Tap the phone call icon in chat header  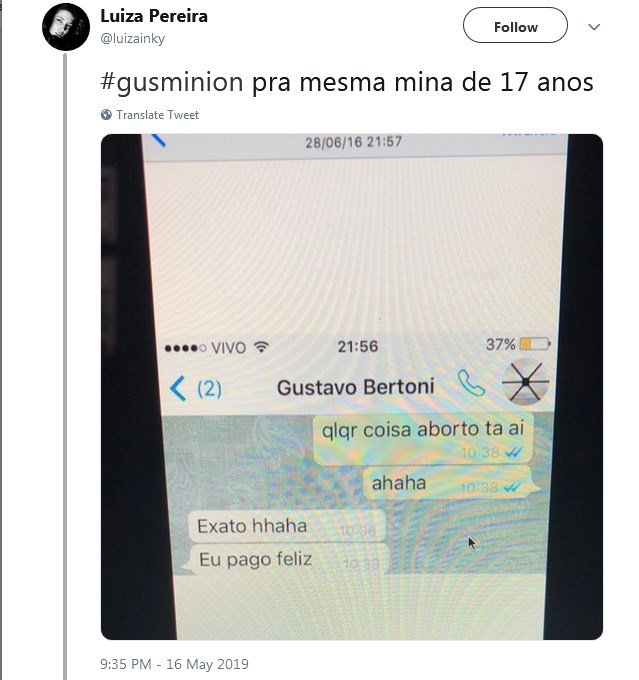(471, 383)
